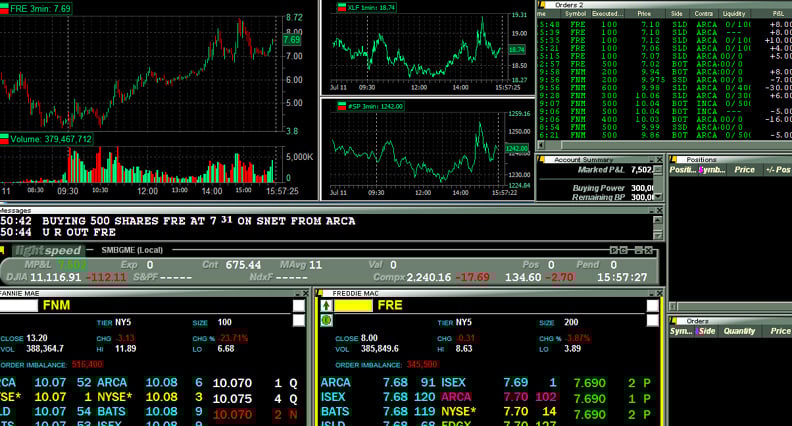792x426 pixels.
Task: Click the Freddie Mac window title icon
Action: click(319, 293)
